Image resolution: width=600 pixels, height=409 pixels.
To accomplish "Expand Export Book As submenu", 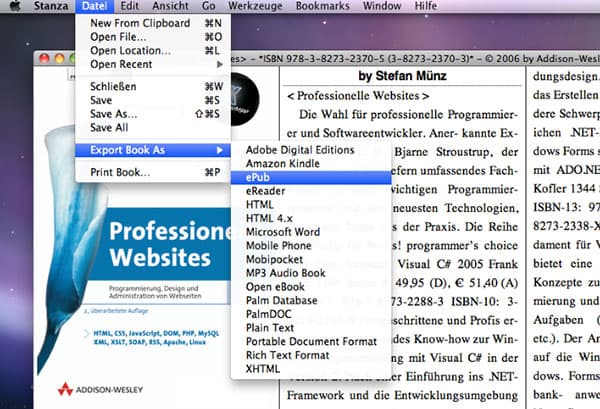I will [153, 150].
